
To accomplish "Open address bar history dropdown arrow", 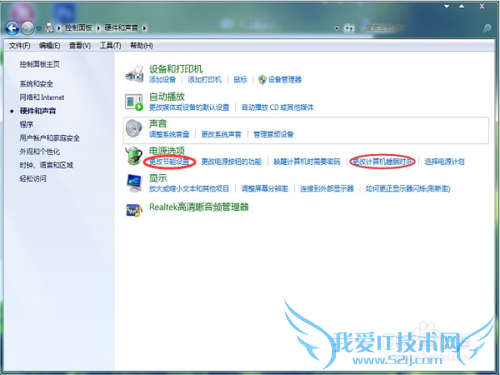I will pyautogui.click(x=337, y=28).
